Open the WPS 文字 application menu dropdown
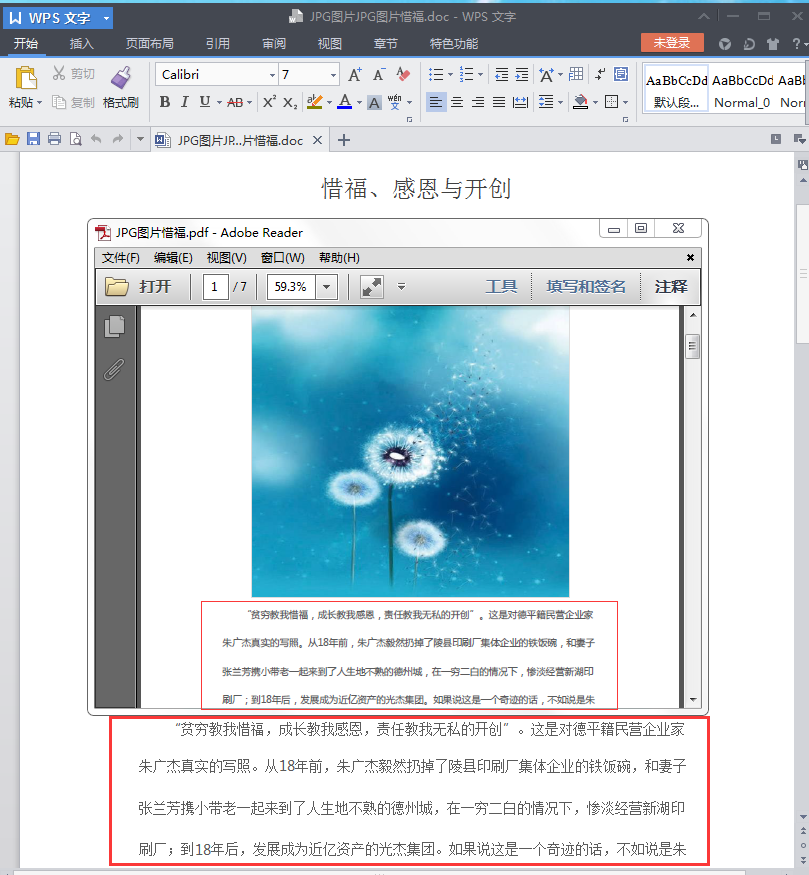Screen dimensions: 809x875 pos(106,18)
